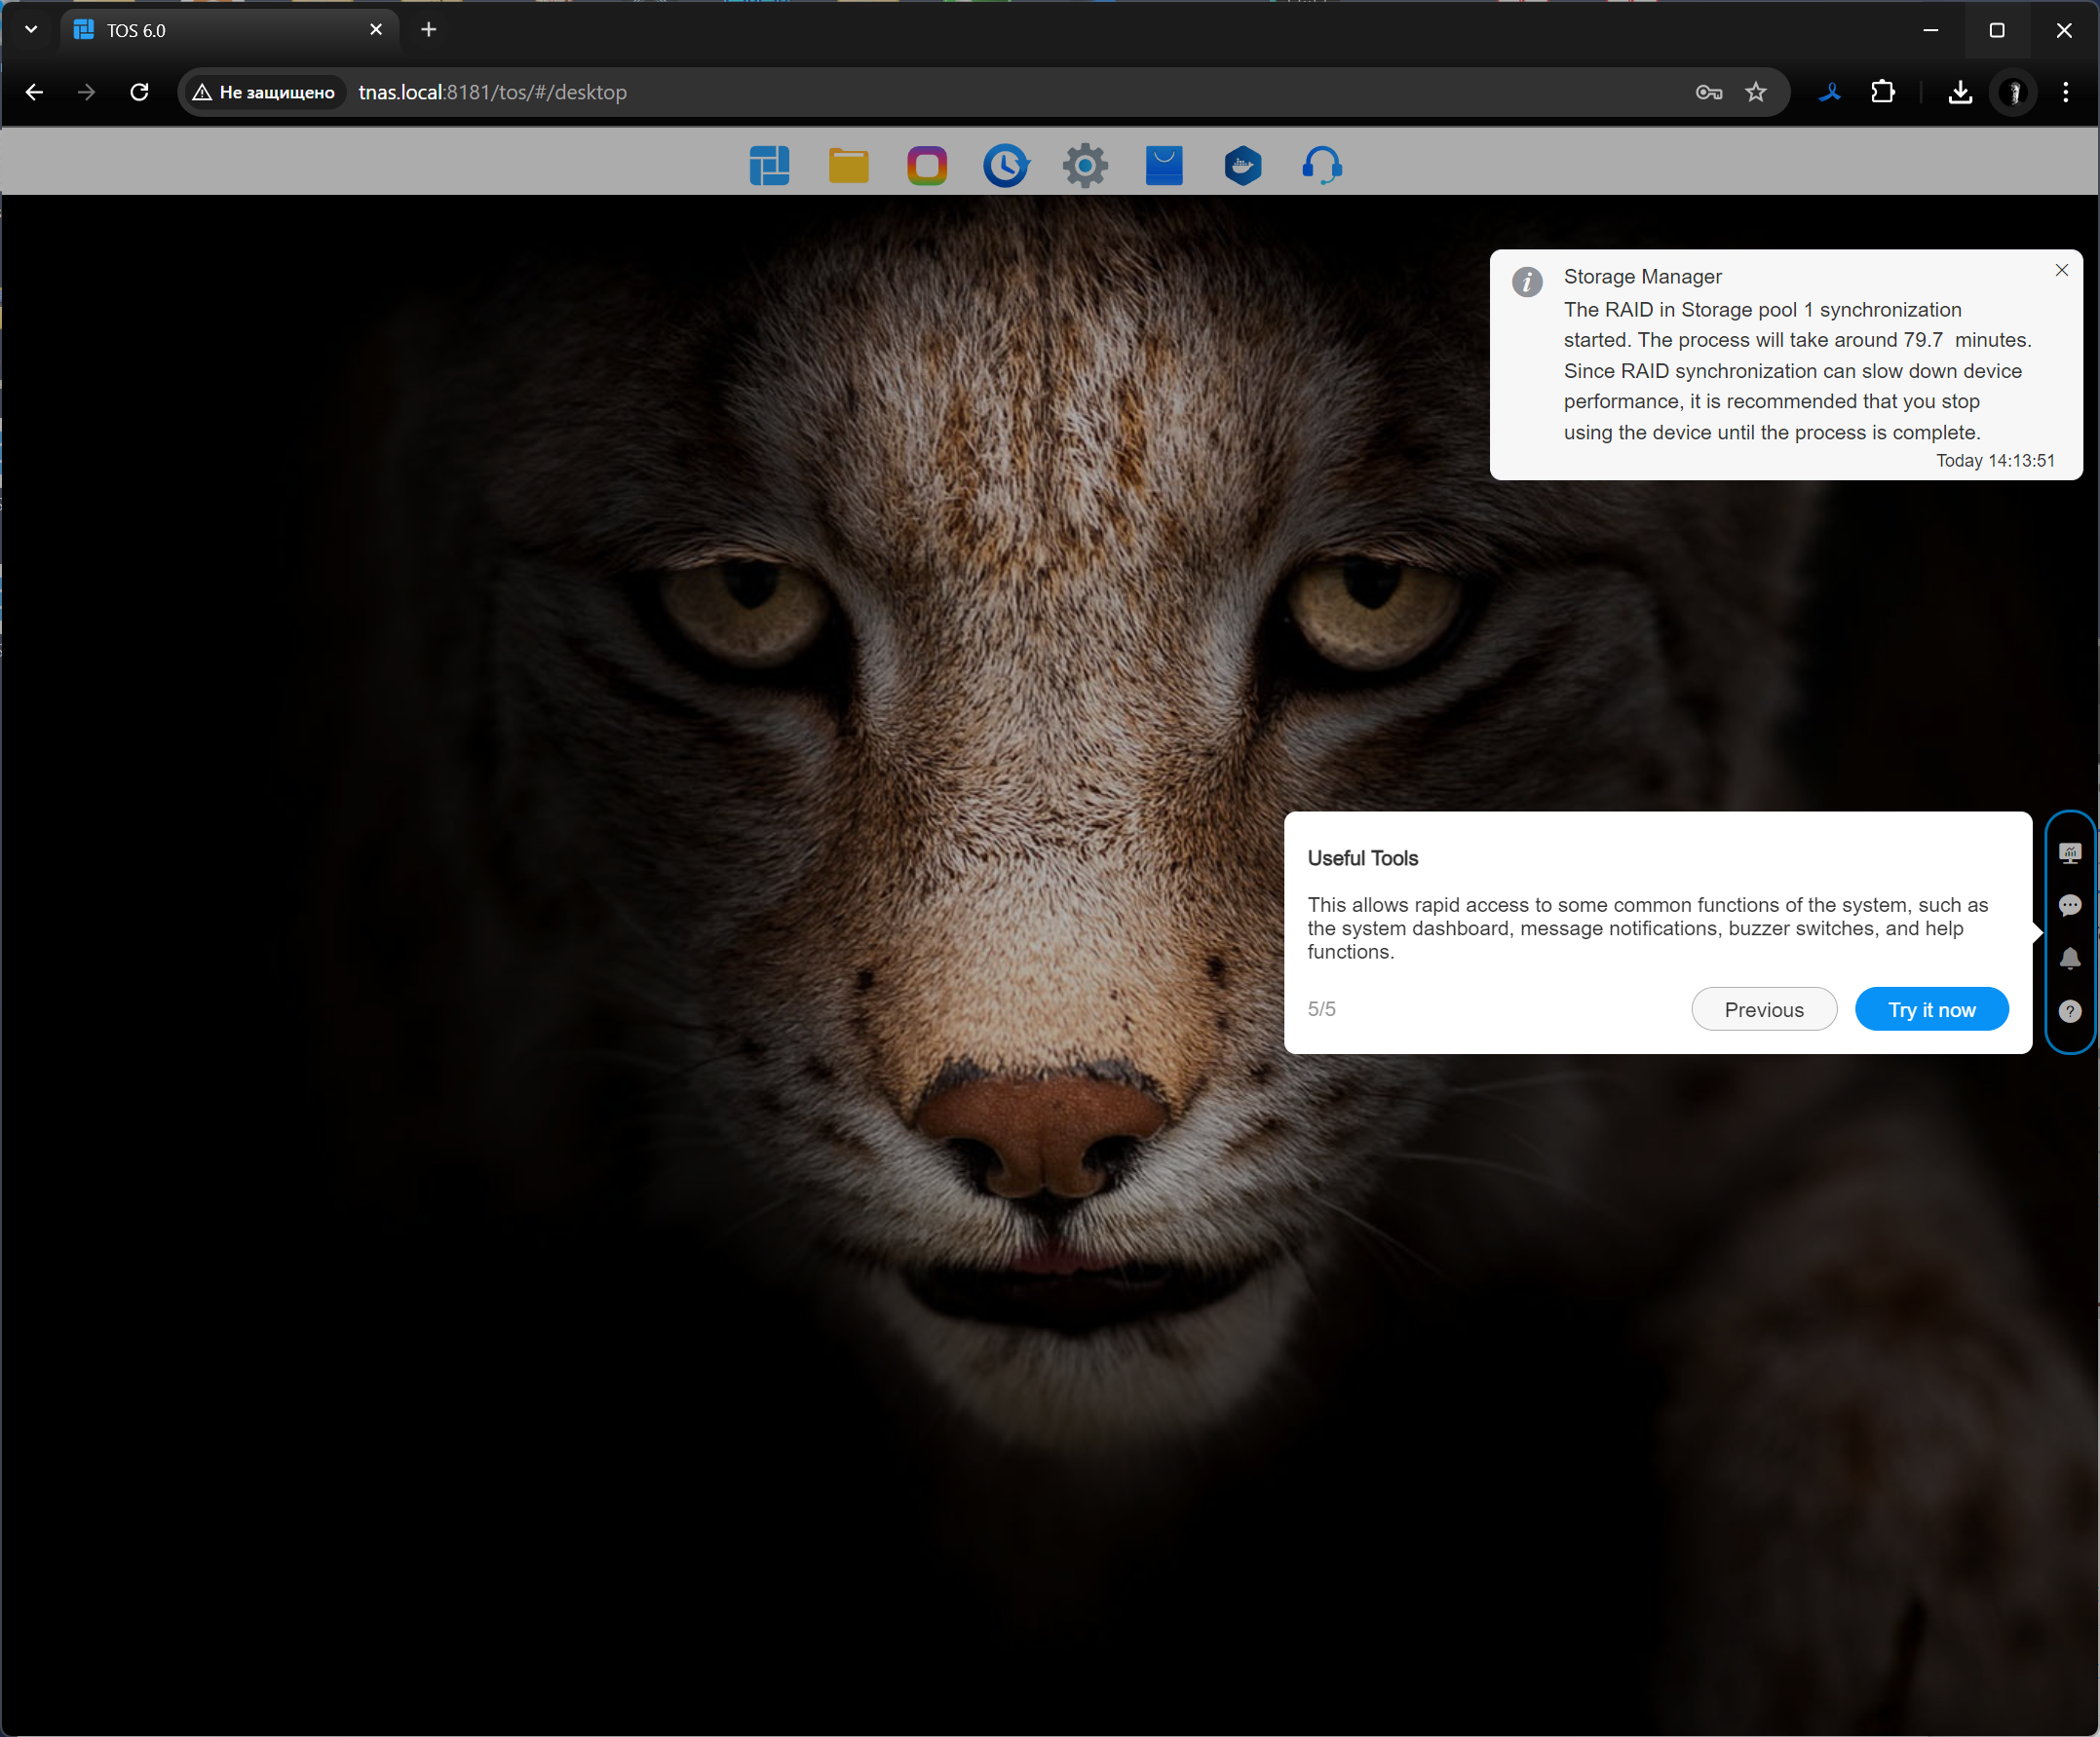Image resolution: width=2100 pixels, height=1737 pixels.
Task: Click the Try it now button
Action: click(1931, 1009)
